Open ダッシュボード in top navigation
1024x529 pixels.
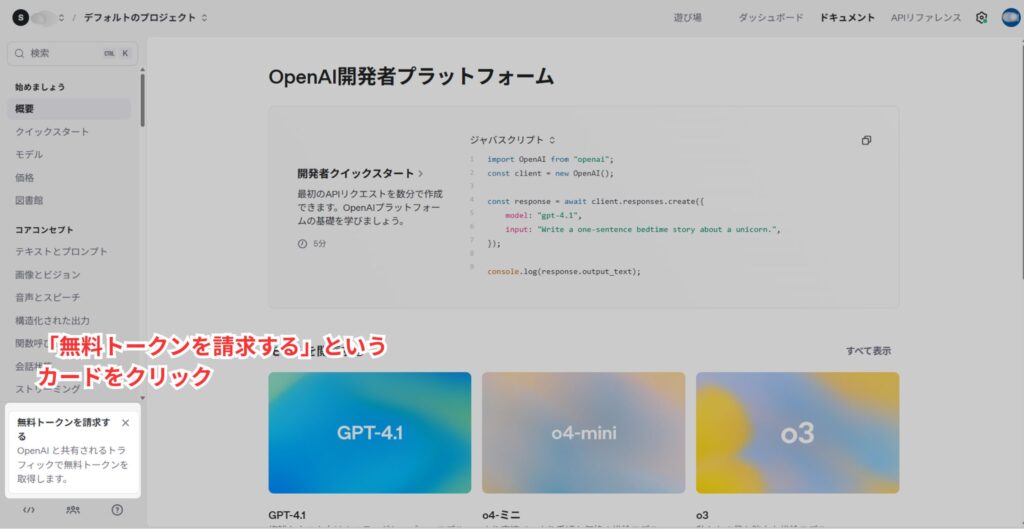point(771,18)
